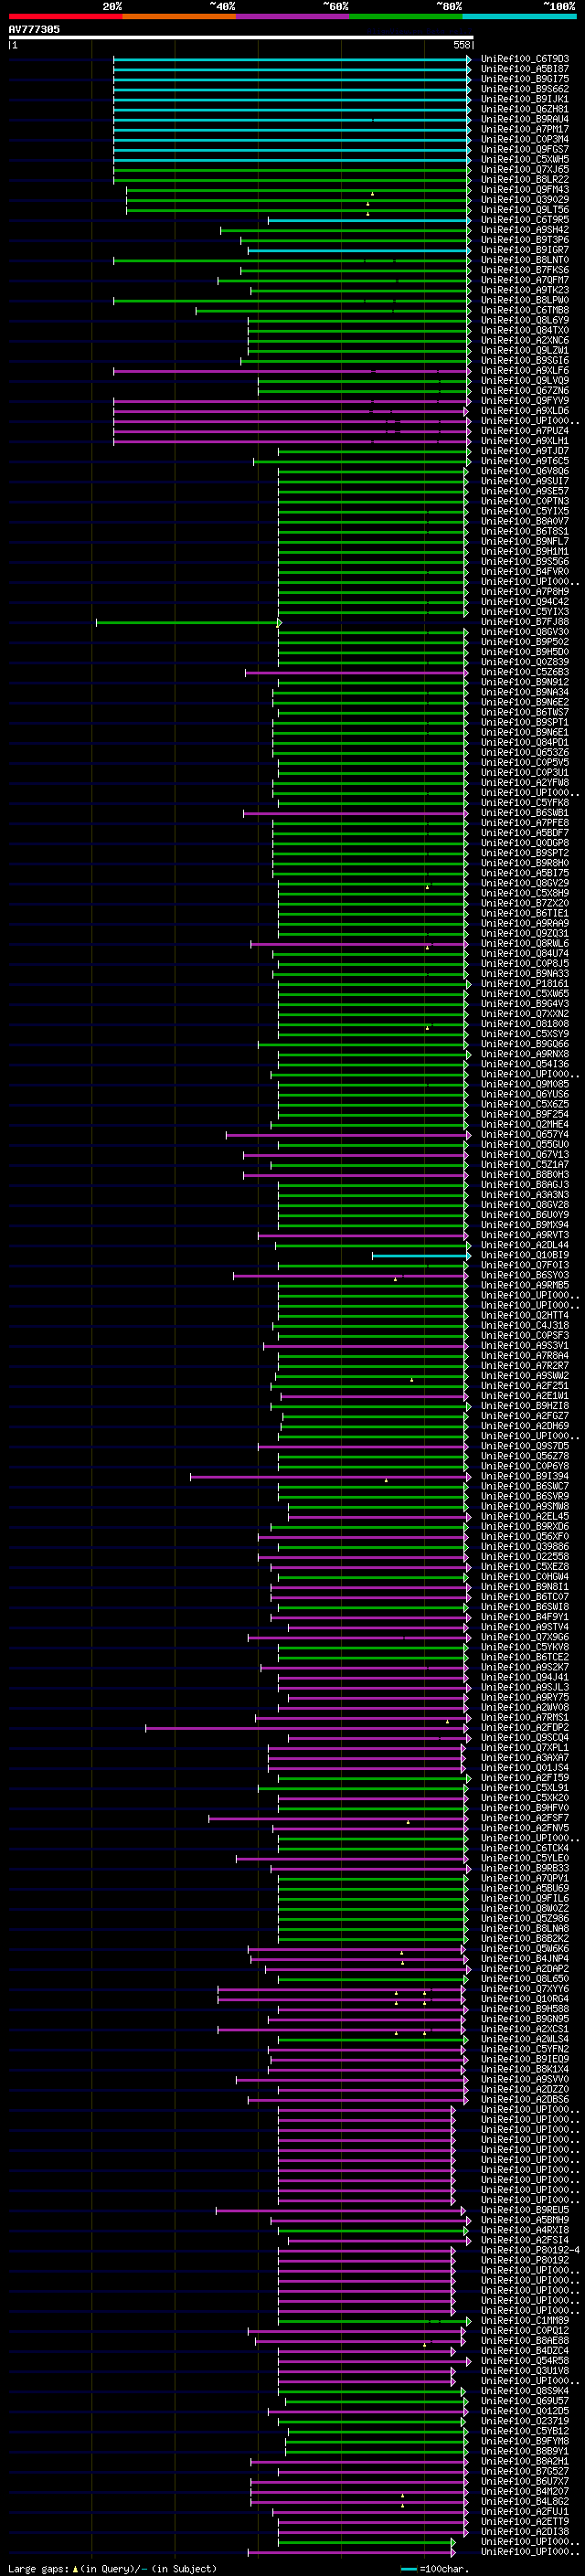
Task: Select hit label UniRef100_Q7XYY6
Action: click(x=525, y=1988)
